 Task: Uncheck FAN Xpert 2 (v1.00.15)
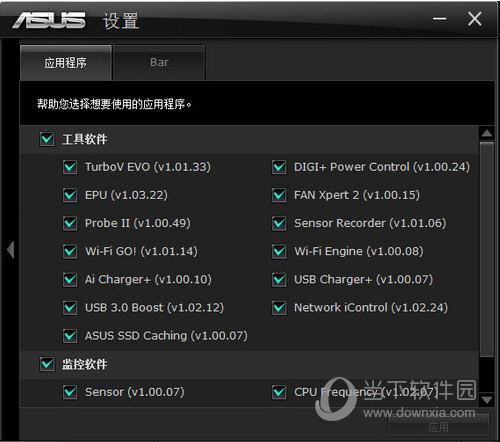point(279,195)
